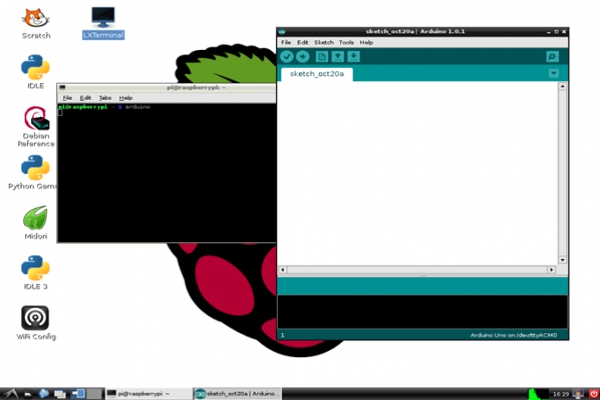Click the Verify checkmark button in Arduino
600x400 pixels.
point(287,57)
